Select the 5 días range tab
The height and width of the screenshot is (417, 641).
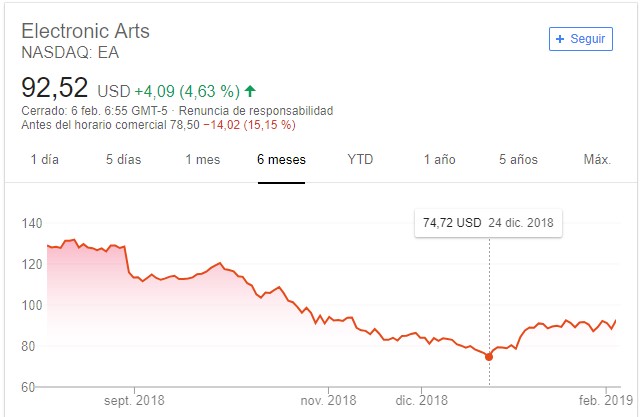pos(124,160)
